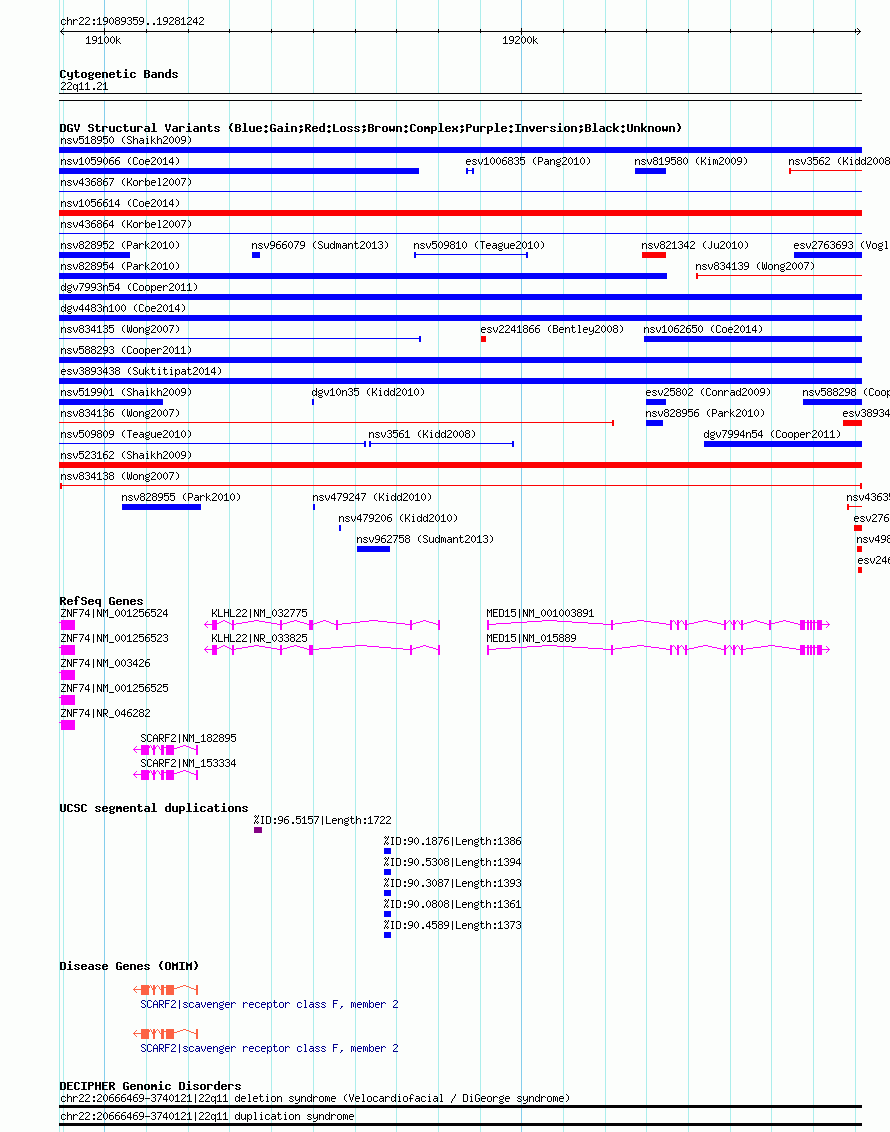
Task: Open transcript MED15|NM_001003891
Action: 540,613
